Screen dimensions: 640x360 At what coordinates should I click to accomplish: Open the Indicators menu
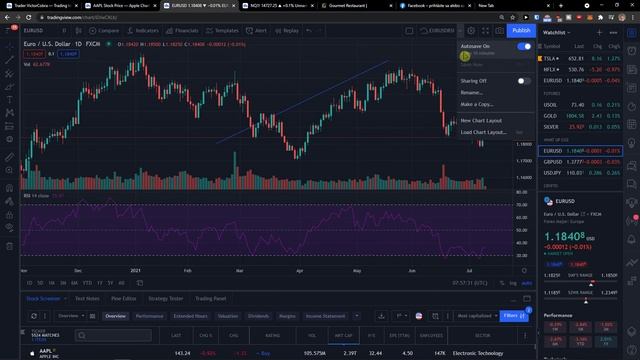(x=142, y=31)
